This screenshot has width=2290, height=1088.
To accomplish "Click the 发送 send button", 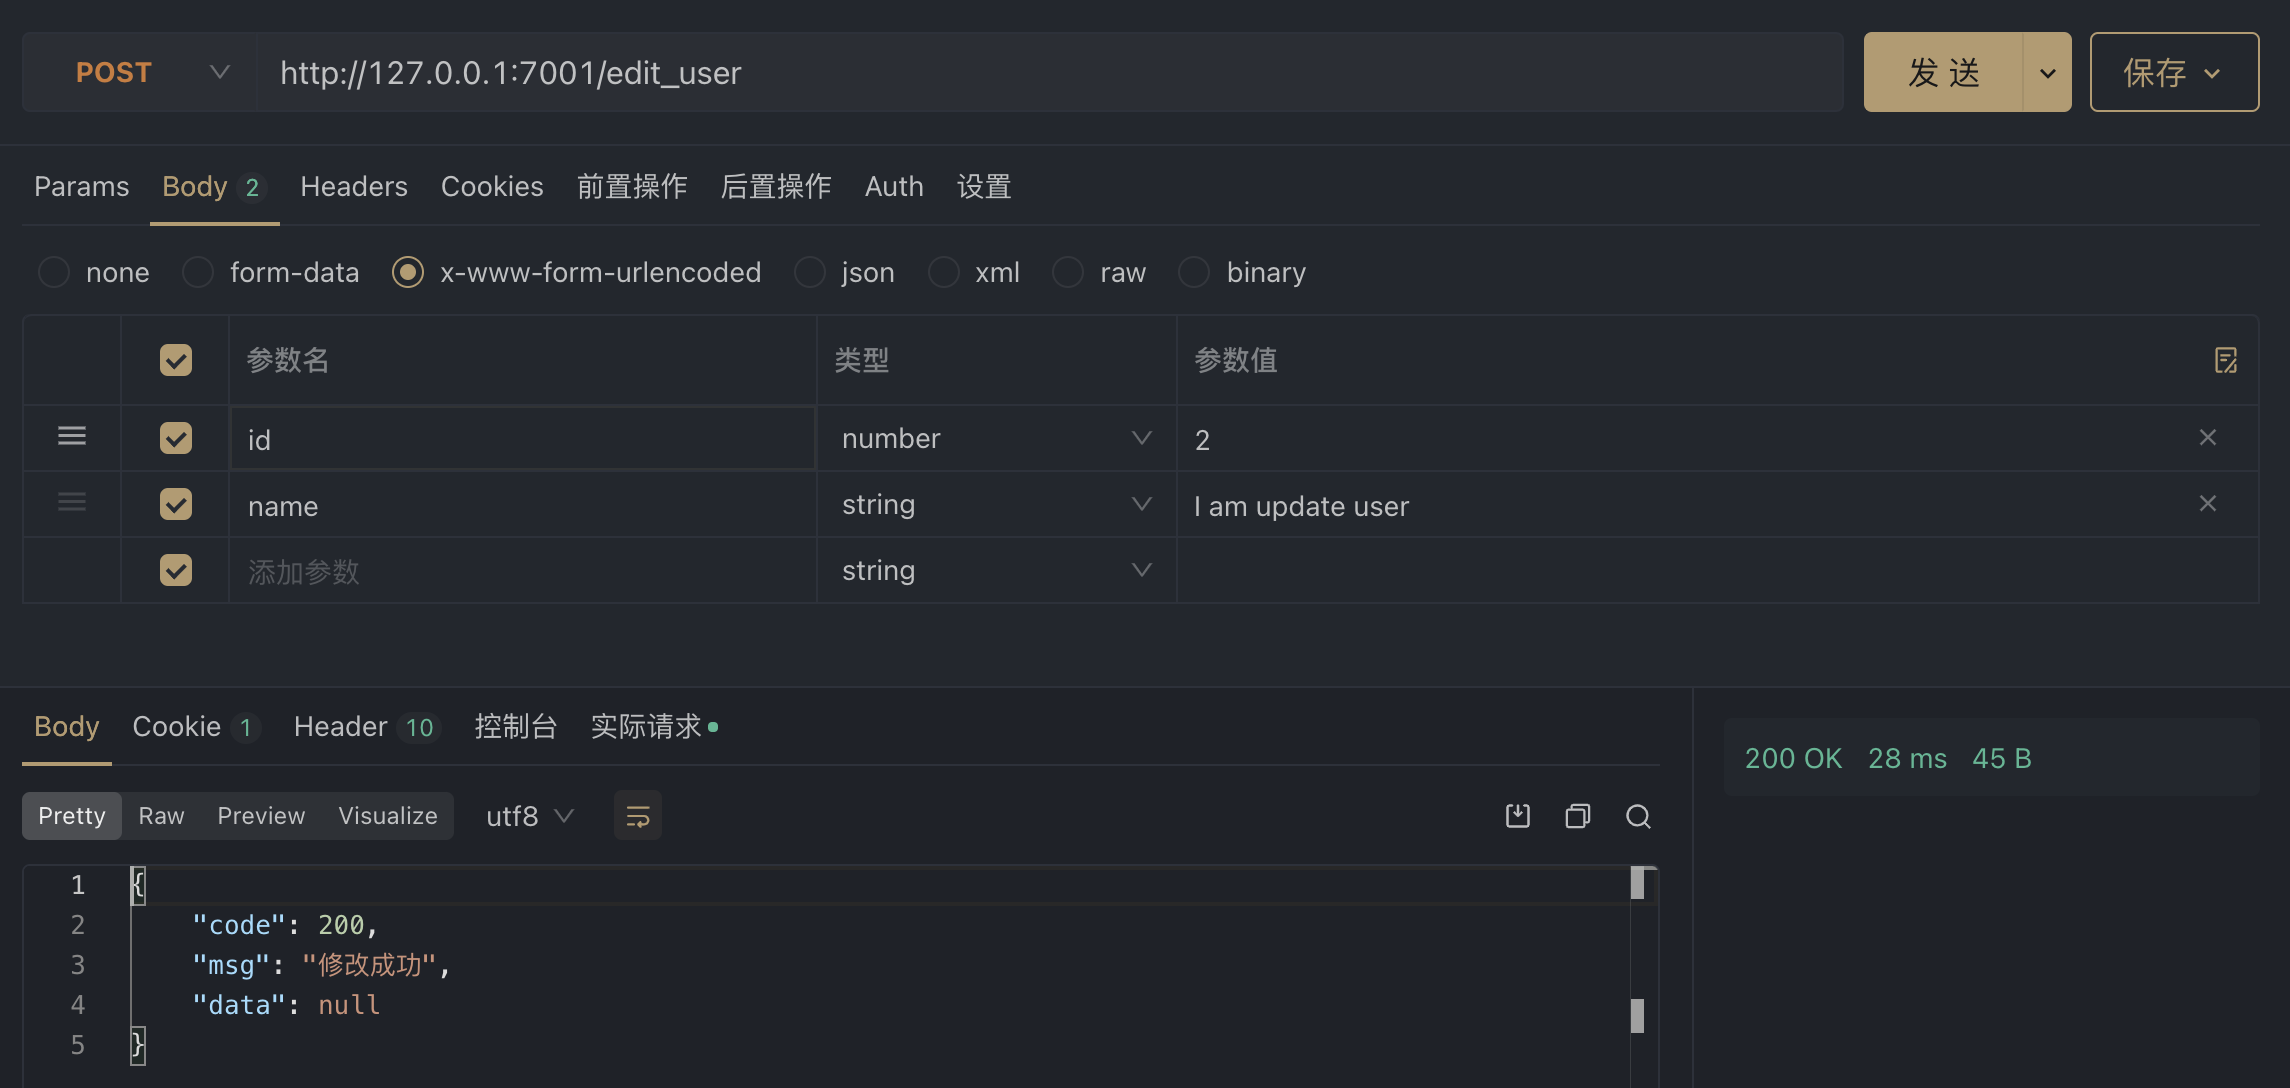I will pos(1943,72).
